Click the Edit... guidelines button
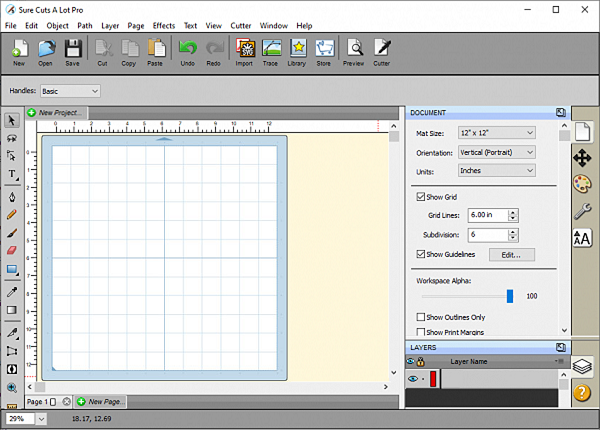 click(x=512, y=255)
